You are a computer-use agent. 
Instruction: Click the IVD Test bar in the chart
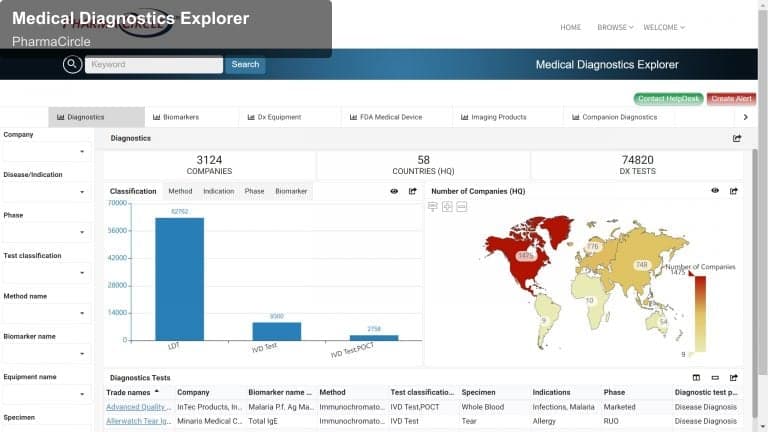click(277, 332)
